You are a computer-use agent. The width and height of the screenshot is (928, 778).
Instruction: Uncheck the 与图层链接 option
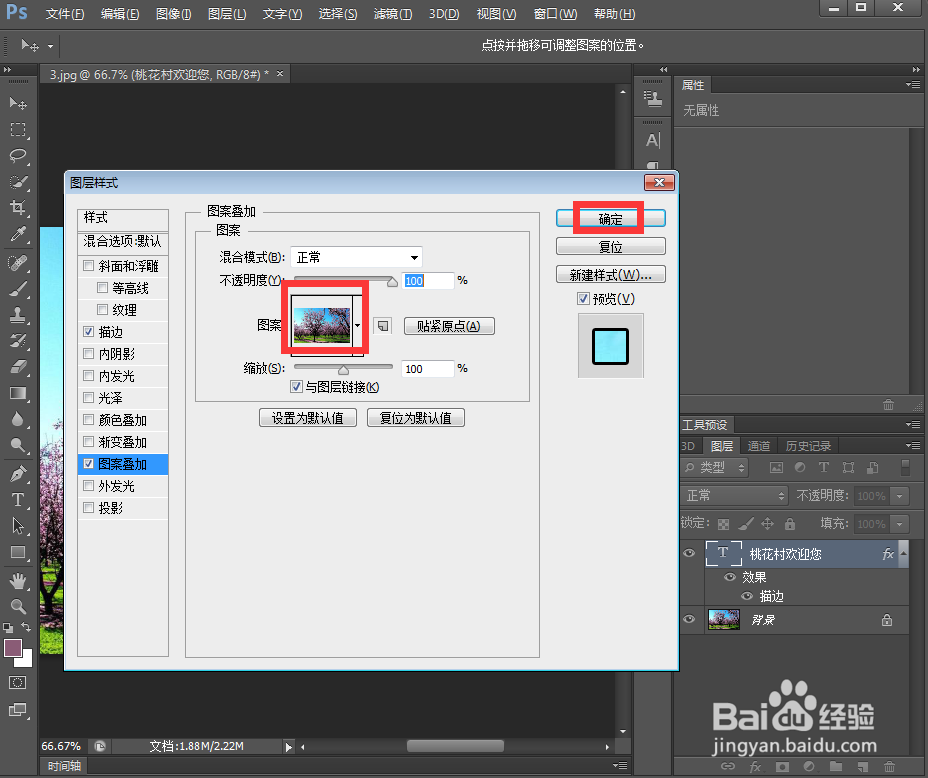(x=296, y=386)
